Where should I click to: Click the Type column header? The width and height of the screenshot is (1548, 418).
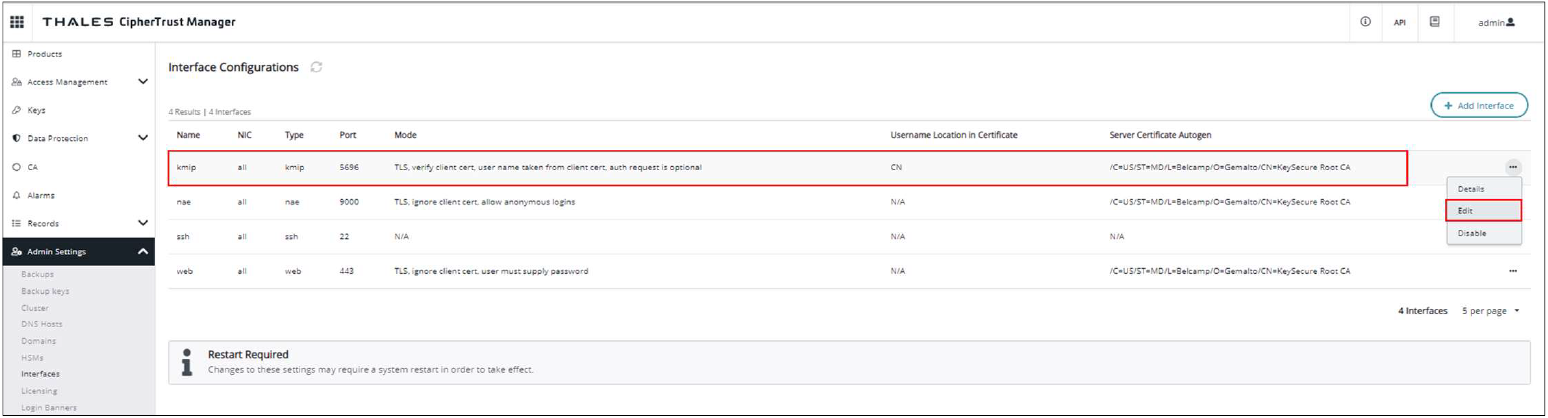point(294,135)
